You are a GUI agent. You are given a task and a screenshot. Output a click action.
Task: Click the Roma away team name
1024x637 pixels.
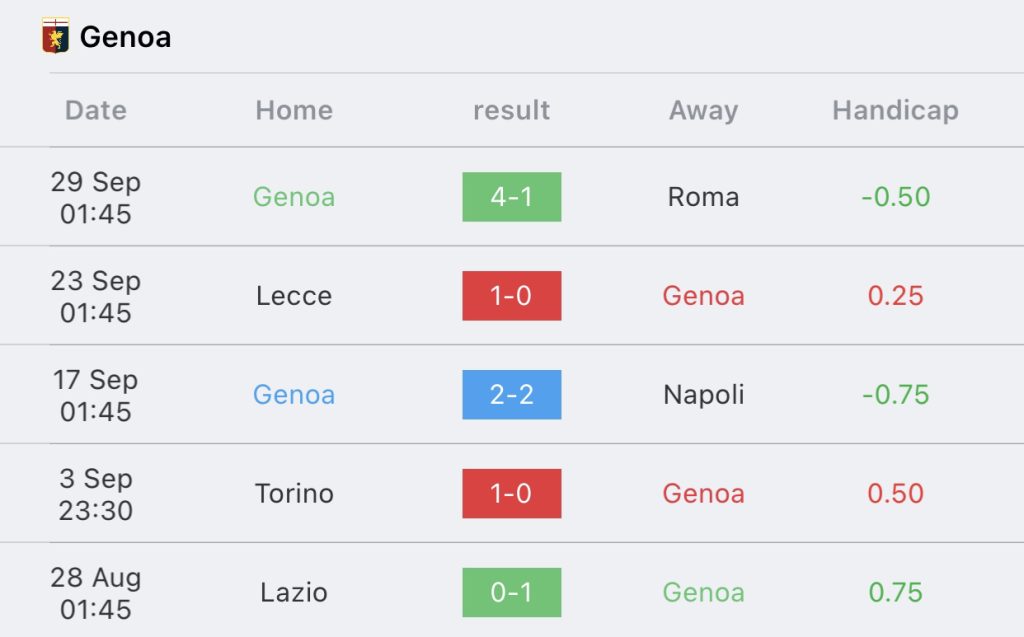tap(703, 197)
